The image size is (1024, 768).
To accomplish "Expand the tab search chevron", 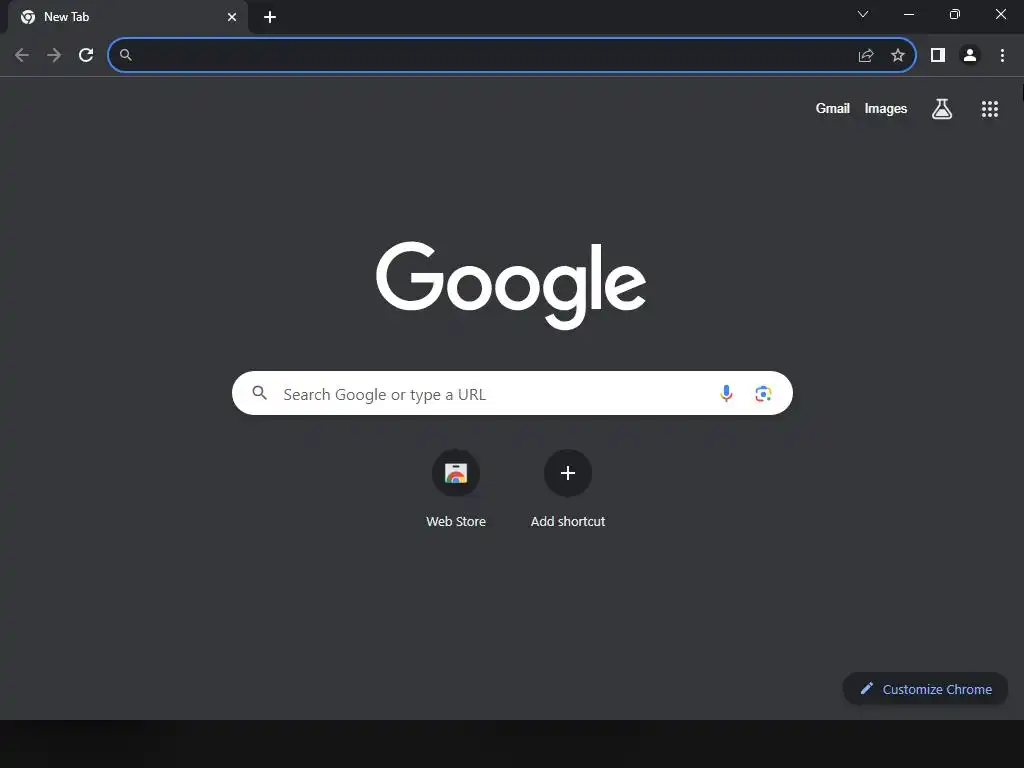I will pyautogui.click(x=863, y=14).
